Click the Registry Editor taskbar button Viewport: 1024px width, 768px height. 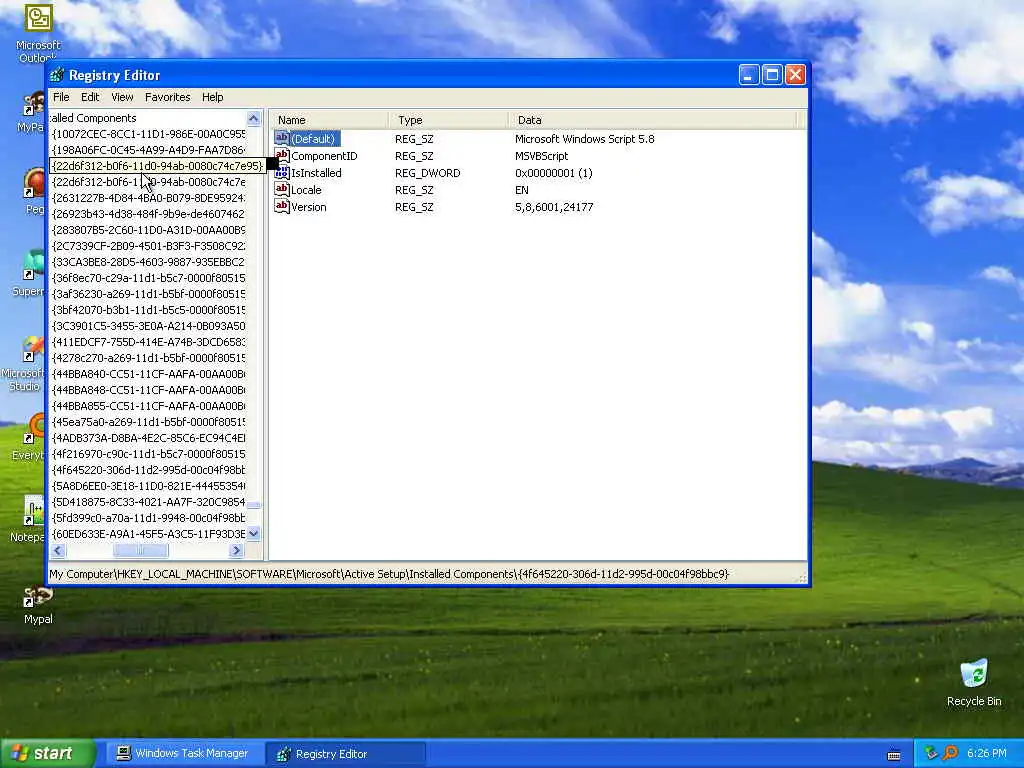click(346, 754)
